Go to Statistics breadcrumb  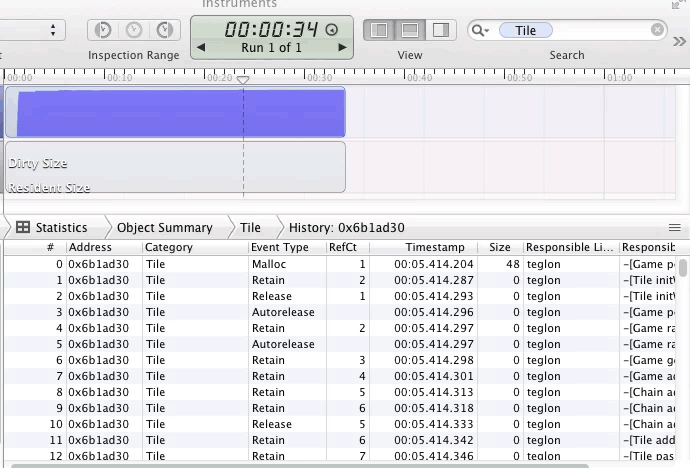point(61,227)
